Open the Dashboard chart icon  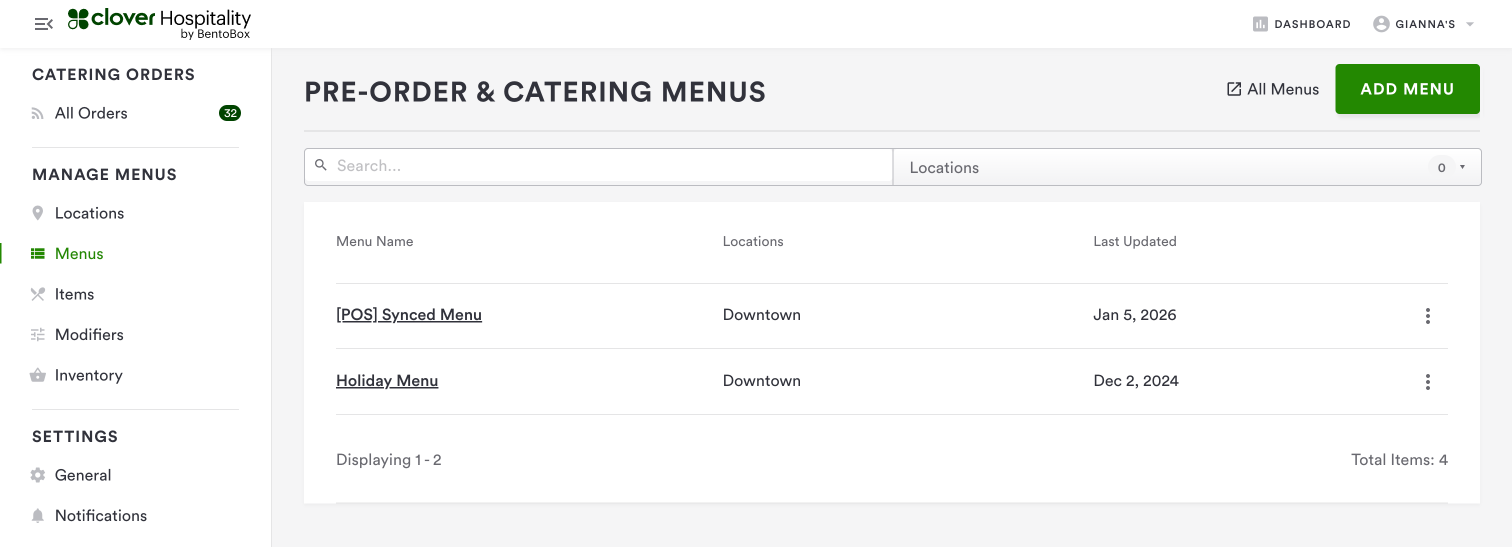click(x=1260, y=24)
